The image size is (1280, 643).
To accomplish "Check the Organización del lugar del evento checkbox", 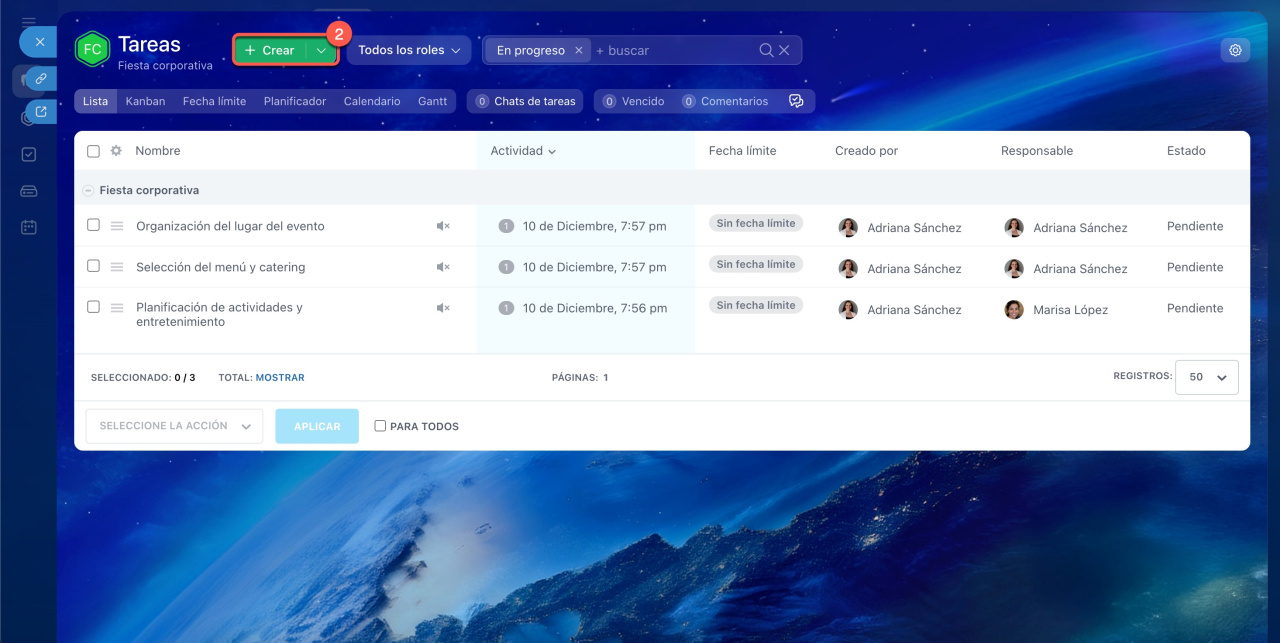I will pos(93,226).
